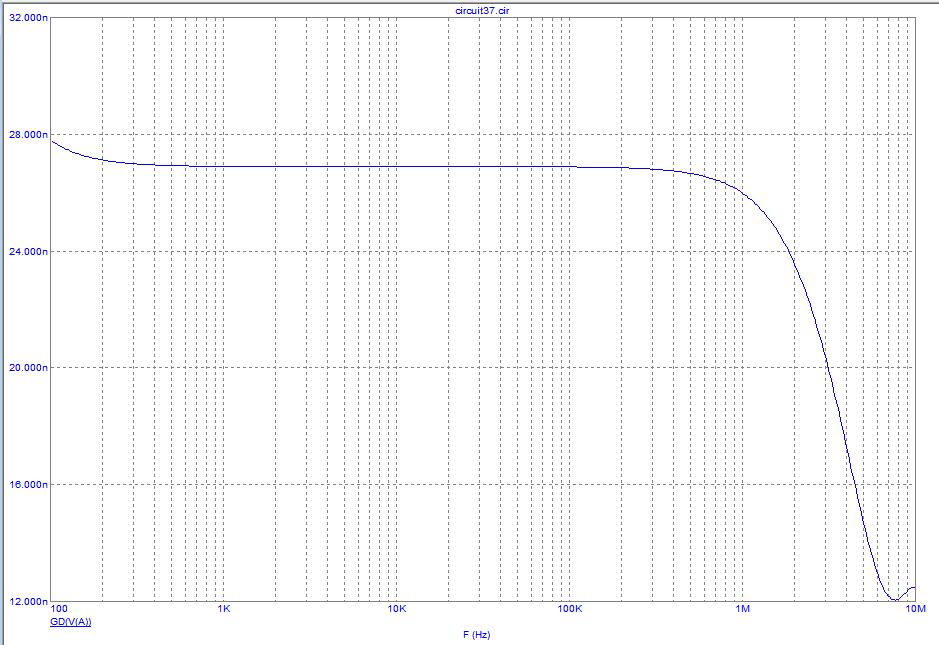
Task: Click the 100K frequency axis label
Action: [570, 608]
